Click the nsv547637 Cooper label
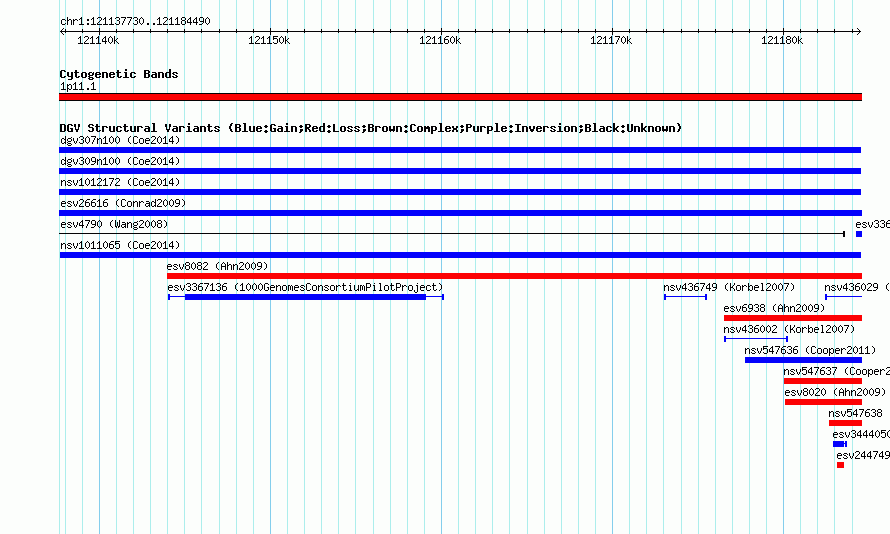Image resolution: width=890 pixels, height=534 pixels. [837, 371]
